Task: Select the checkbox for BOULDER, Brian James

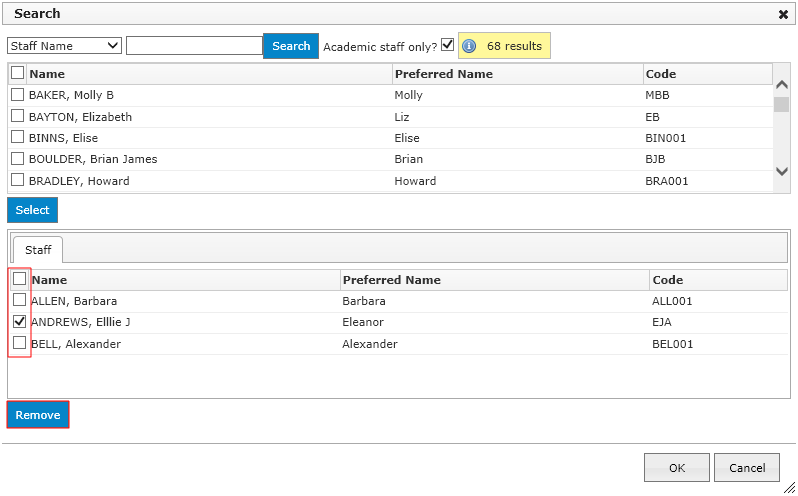Action: 17,159
